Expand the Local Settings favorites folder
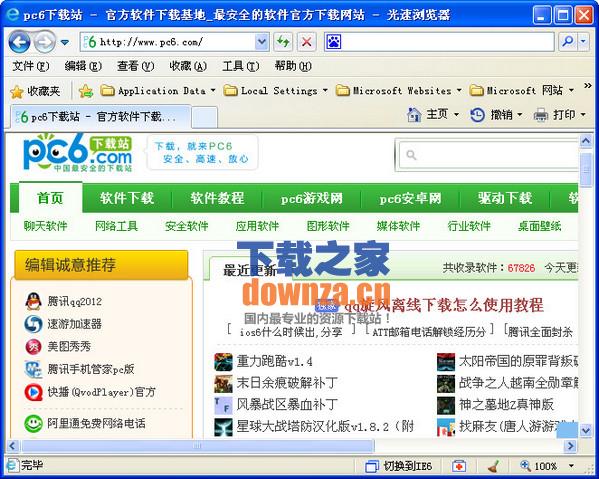The height and width of the screenshot is (479, 599). tap(275, 91)
